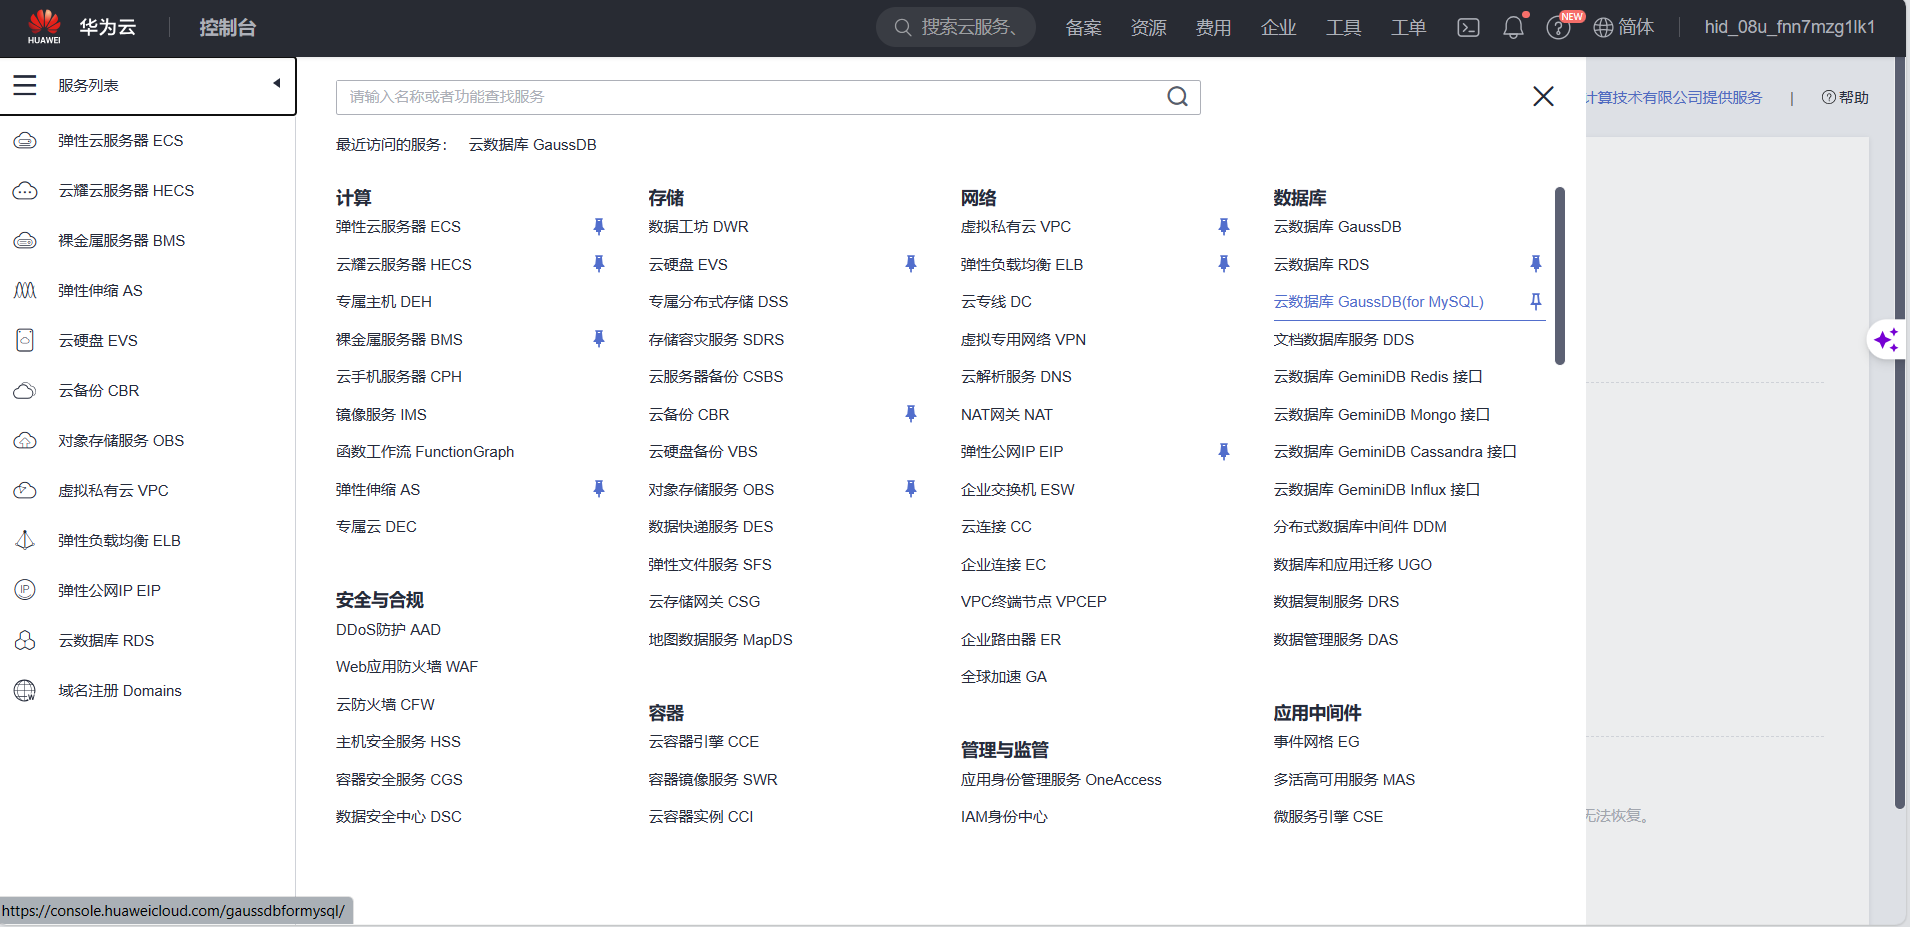This screenshot has height=927, width=1910.
Task: Open the CloudShell terminal icon
Action: [1468, 27]
